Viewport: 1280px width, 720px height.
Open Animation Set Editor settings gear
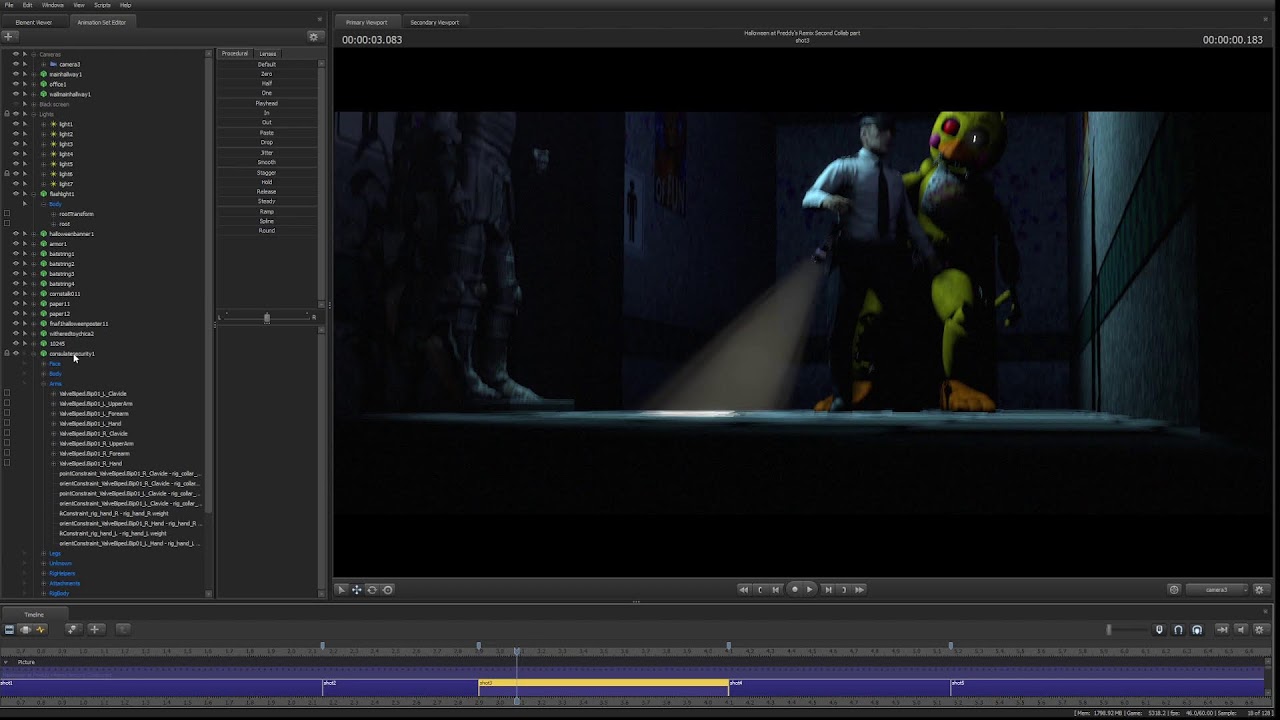313,37
